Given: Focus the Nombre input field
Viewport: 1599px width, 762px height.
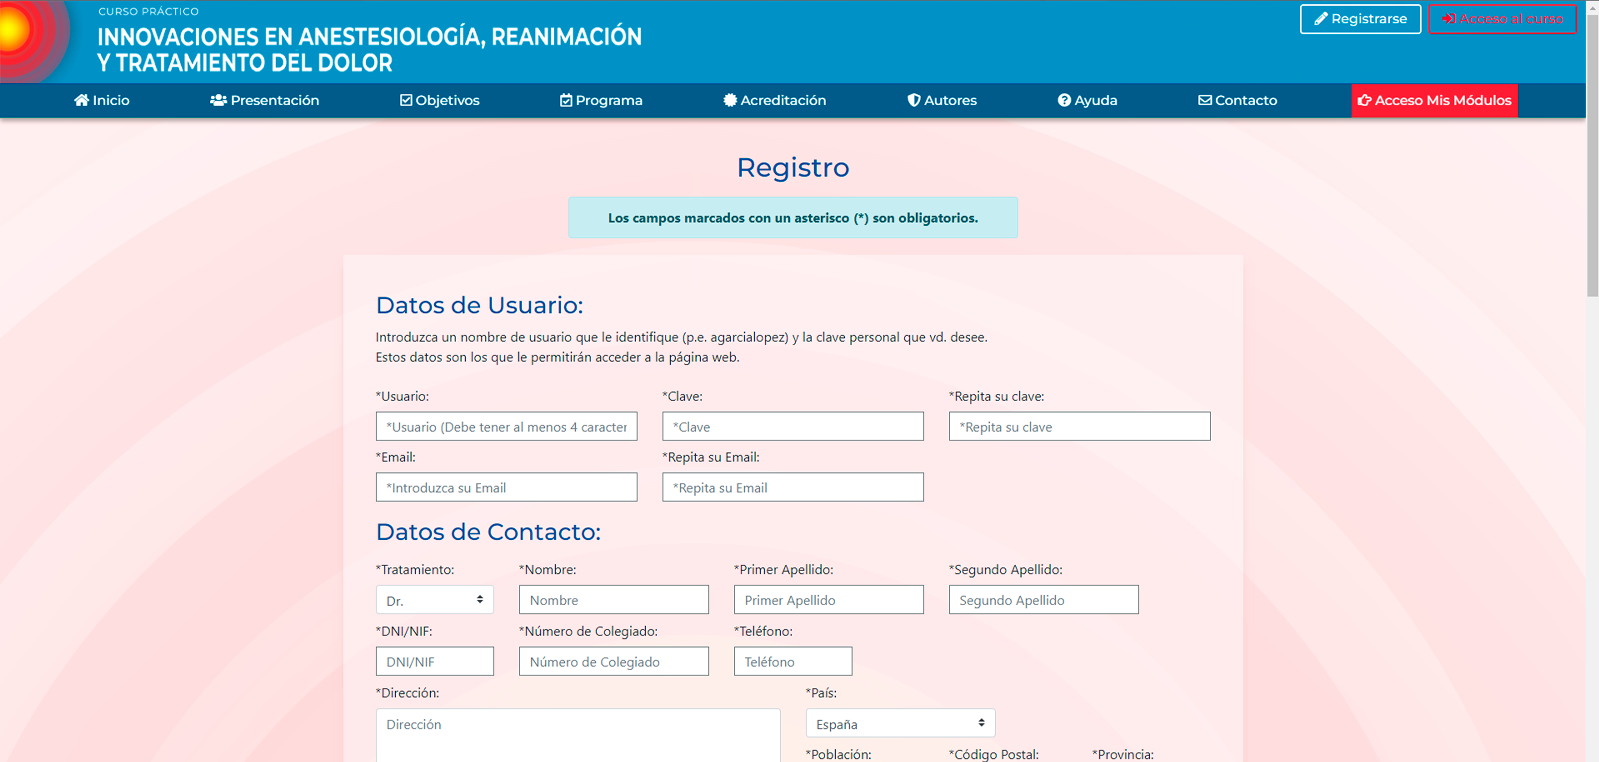Looking at the screenshot, I should pyautogui.click(x=614, y=600).
